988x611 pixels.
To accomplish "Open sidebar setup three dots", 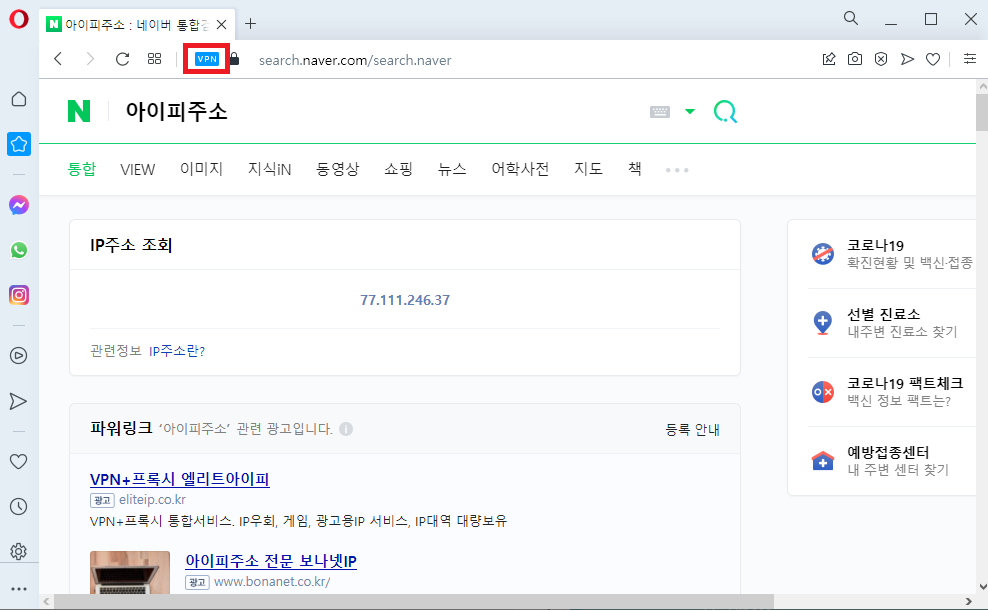I will [19, 589].
